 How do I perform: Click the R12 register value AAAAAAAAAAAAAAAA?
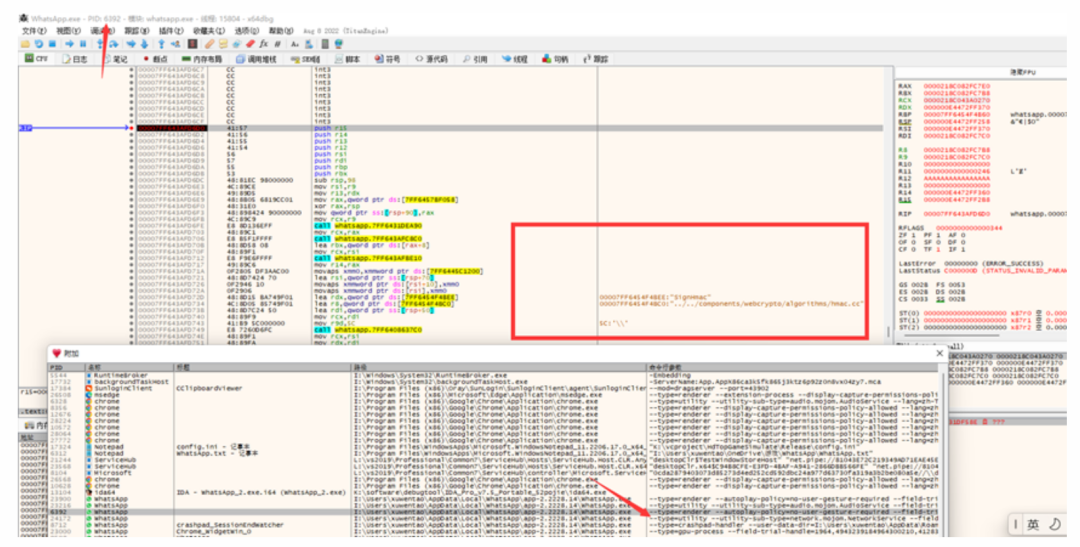coord(957,178)
